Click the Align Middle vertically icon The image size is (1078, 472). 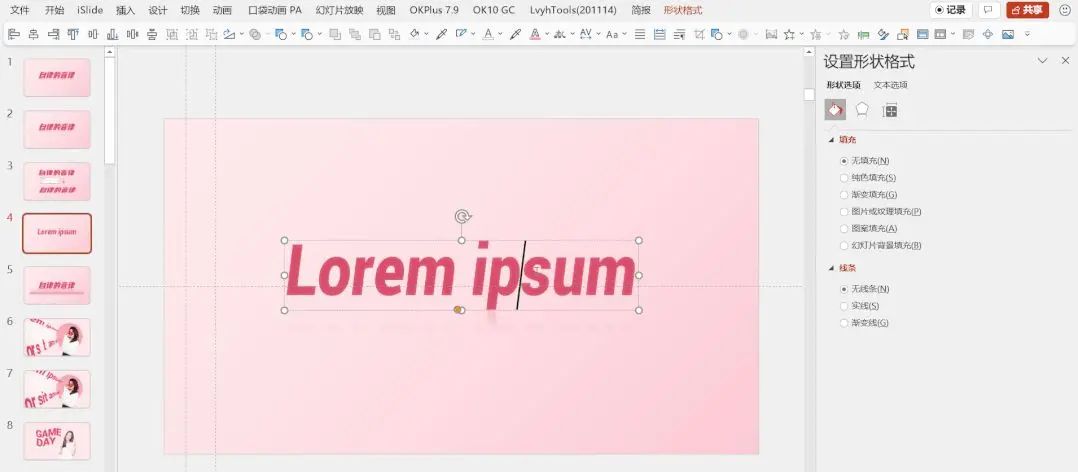point(93,34)
